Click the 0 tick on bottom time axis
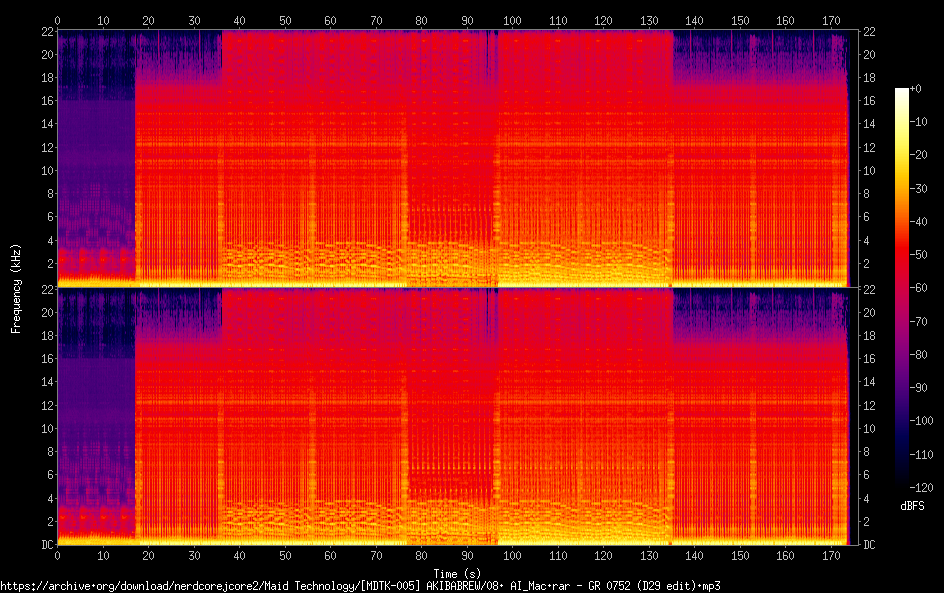This screenshot has width=944, height=593. [x=57, y=555]
